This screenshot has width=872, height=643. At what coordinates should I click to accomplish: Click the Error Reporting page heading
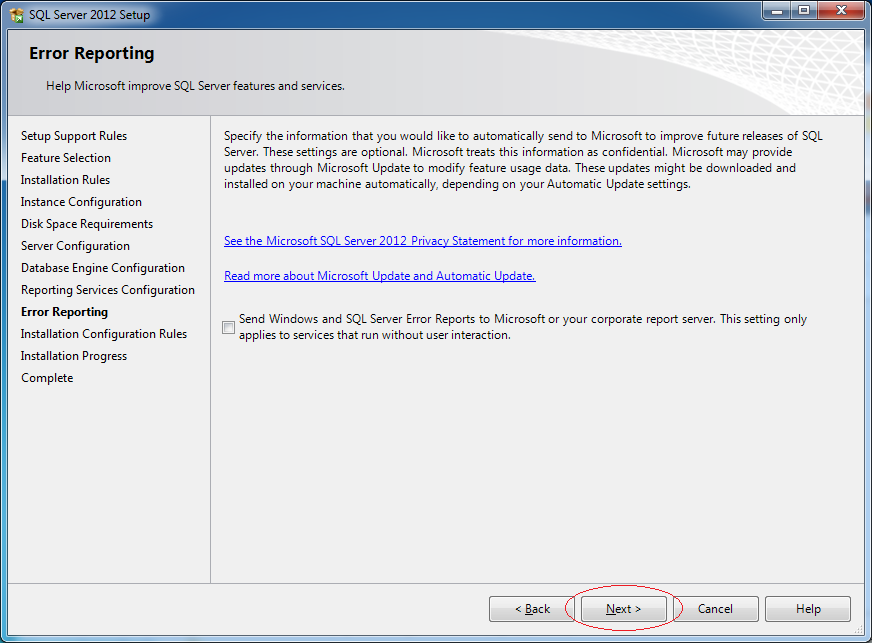pyautogui.click(x=92, y=53)
